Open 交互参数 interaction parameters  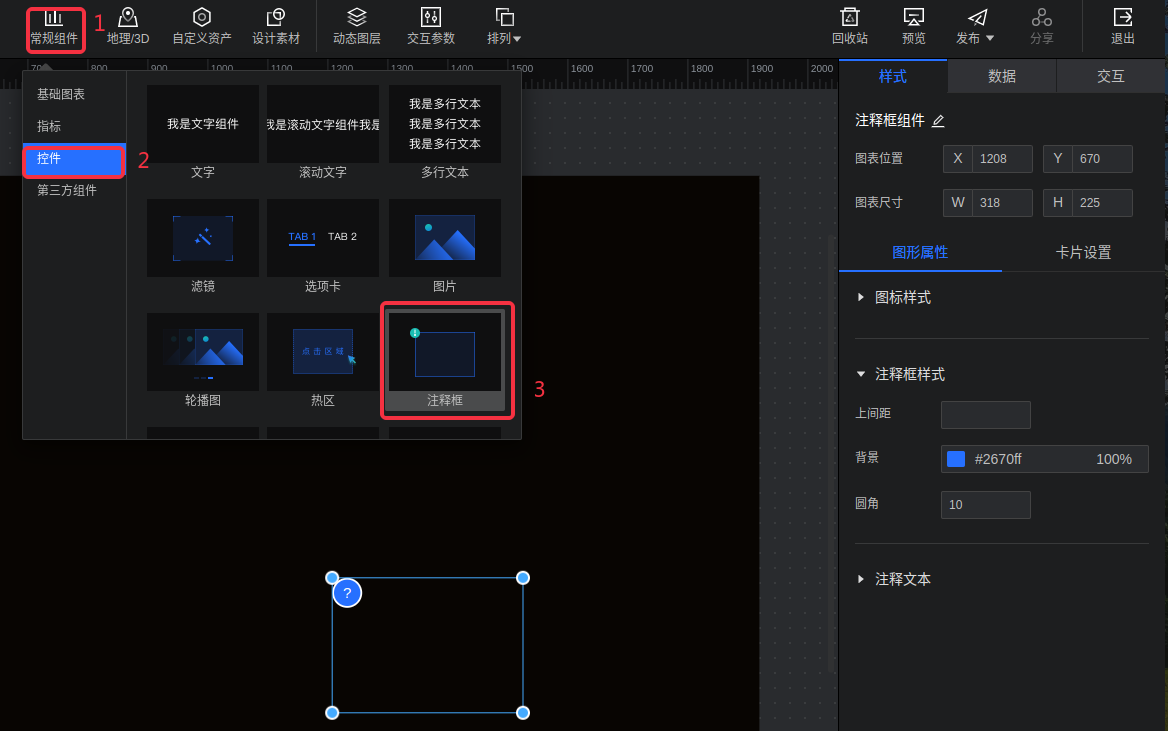click(431, 27)
